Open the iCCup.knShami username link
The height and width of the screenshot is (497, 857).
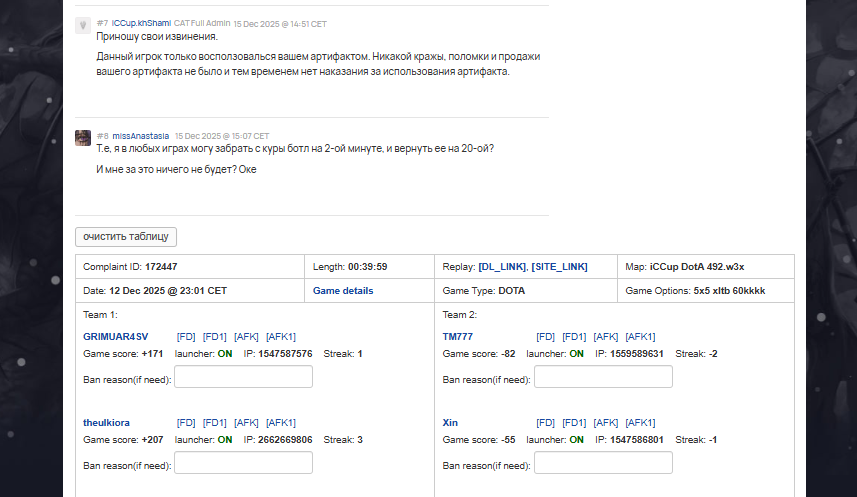[141, 23]
